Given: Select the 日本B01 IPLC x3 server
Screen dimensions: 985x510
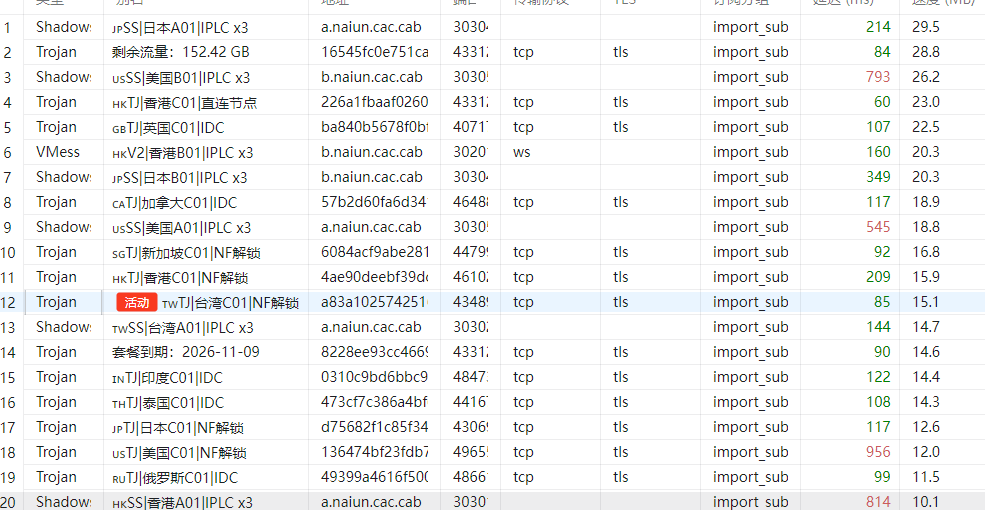Looking at the screenshot, I should pos(180,177).
